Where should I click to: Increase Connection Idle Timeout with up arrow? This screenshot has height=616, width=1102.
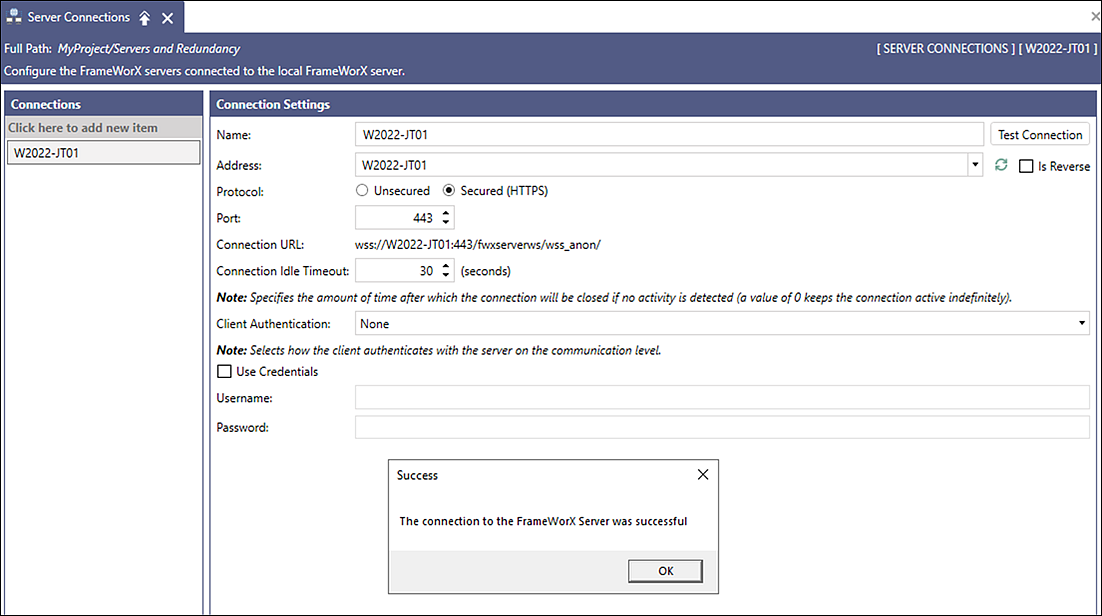pyautogui.click(x=446, y=266)
